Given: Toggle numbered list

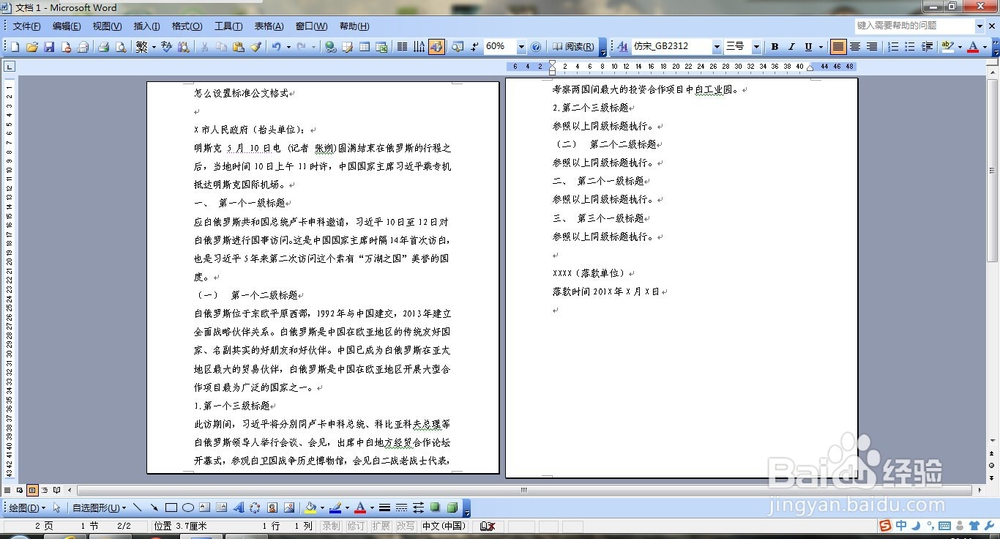Looking at the screenshot, I should 893,47.
